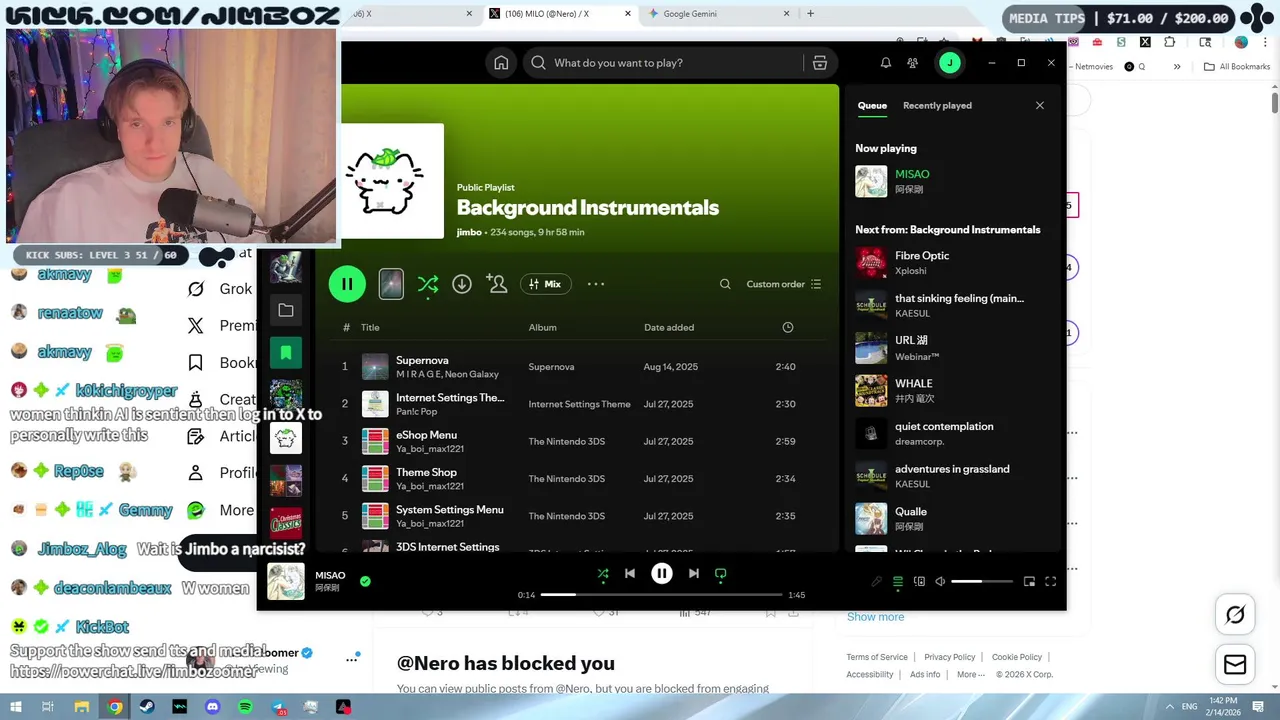Open the Privacy Policy link
Viewport: 1280px width, 720px height.
(949, 657)
